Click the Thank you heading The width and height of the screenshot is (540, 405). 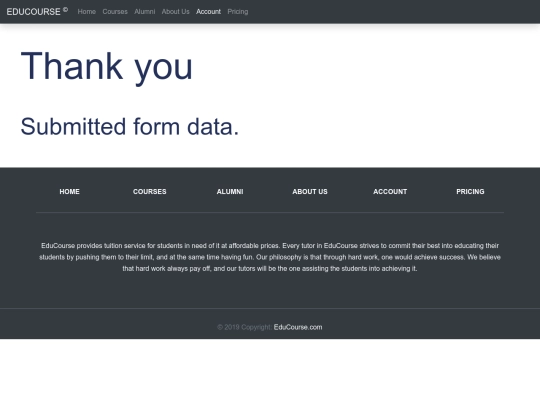click(106, 66)
